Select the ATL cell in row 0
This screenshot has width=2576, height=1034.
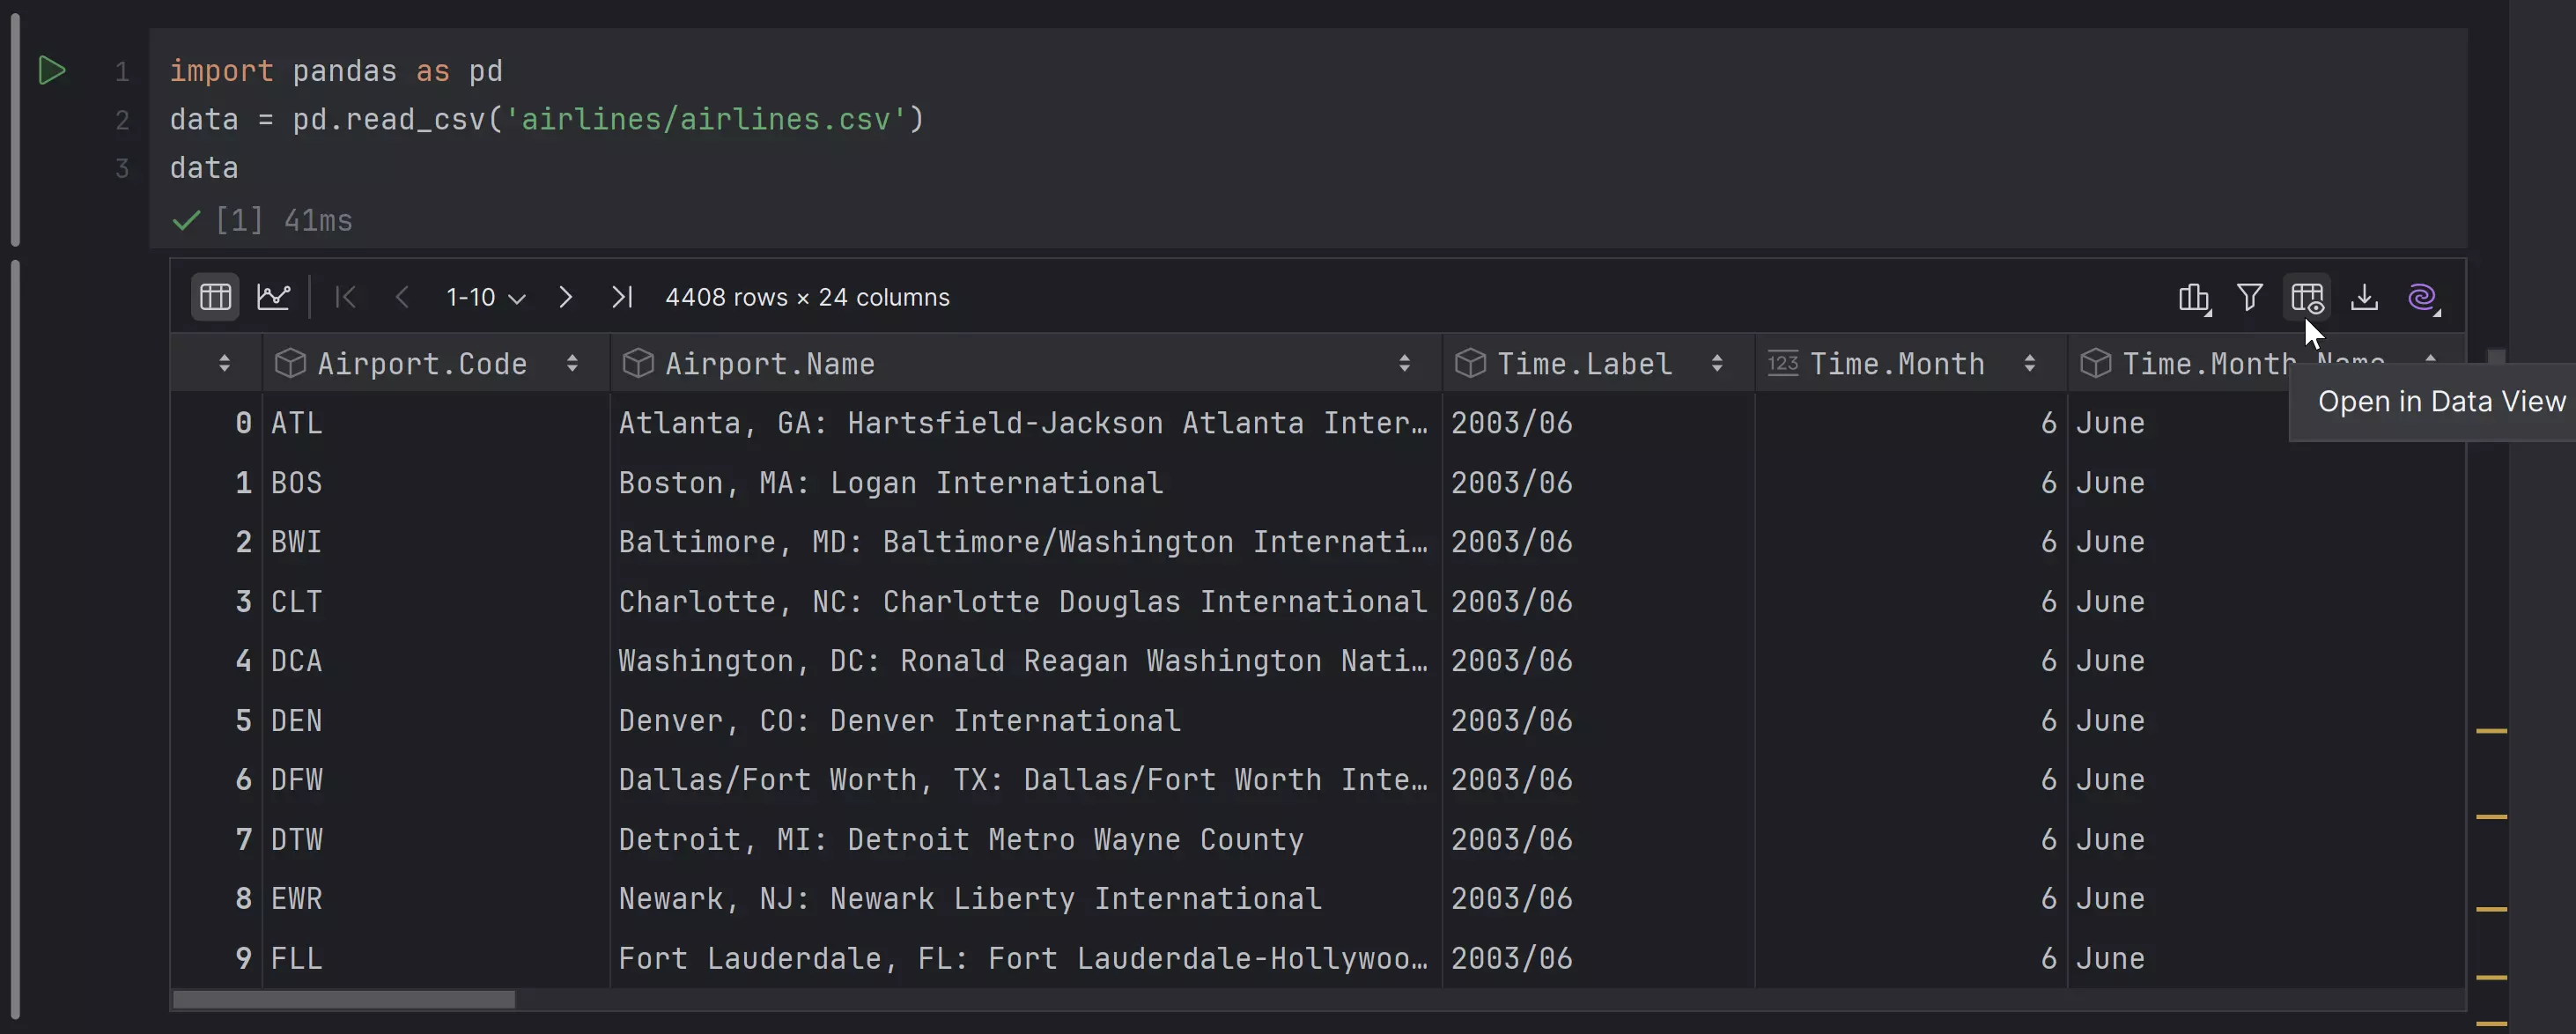coord(297,423)
